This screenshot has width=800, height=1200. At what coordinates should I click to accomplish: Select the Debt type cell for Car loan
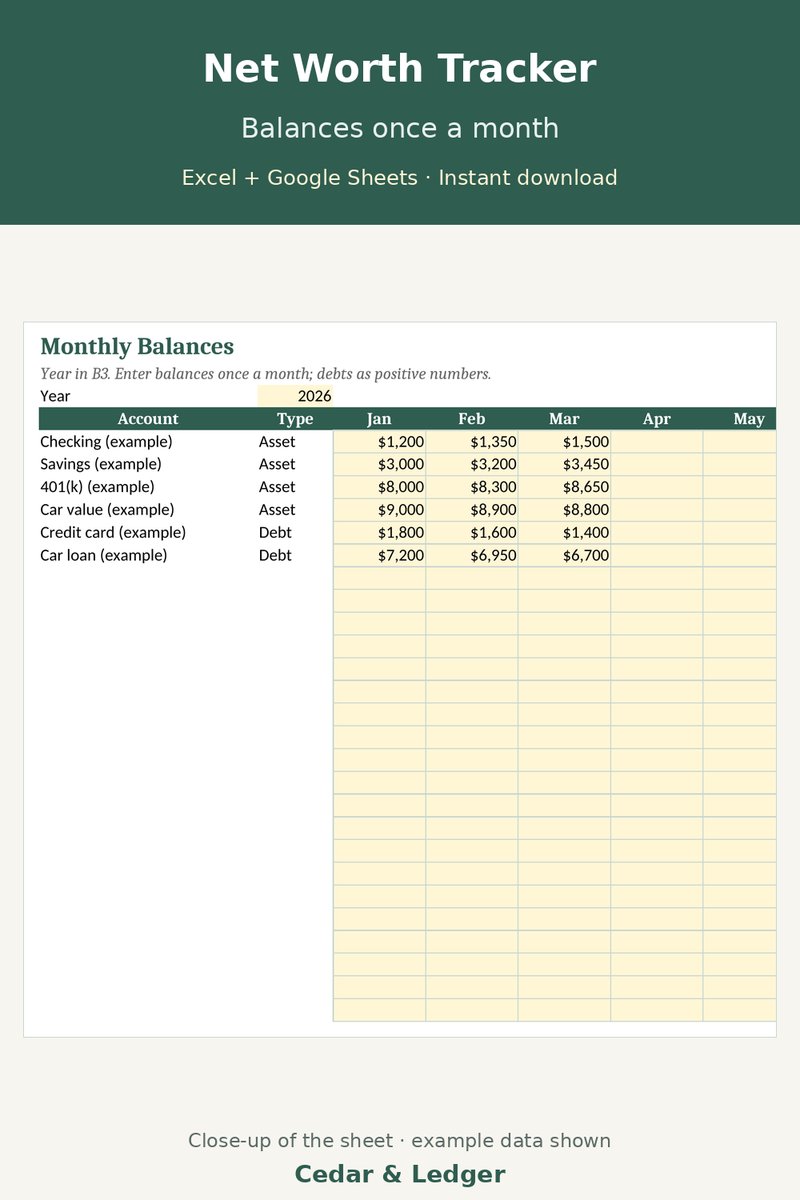point(295,555)
